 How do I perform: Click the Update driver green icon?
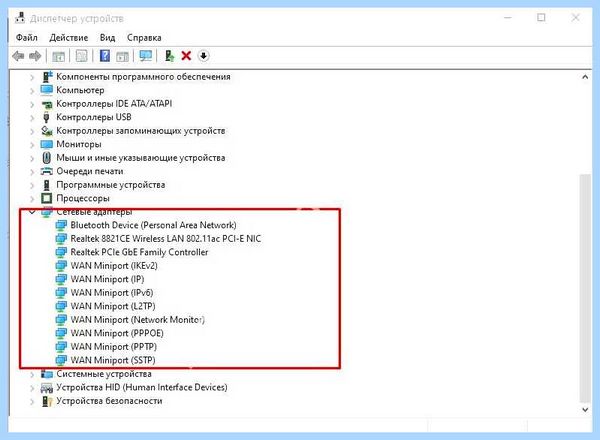(x=170, y=56)
